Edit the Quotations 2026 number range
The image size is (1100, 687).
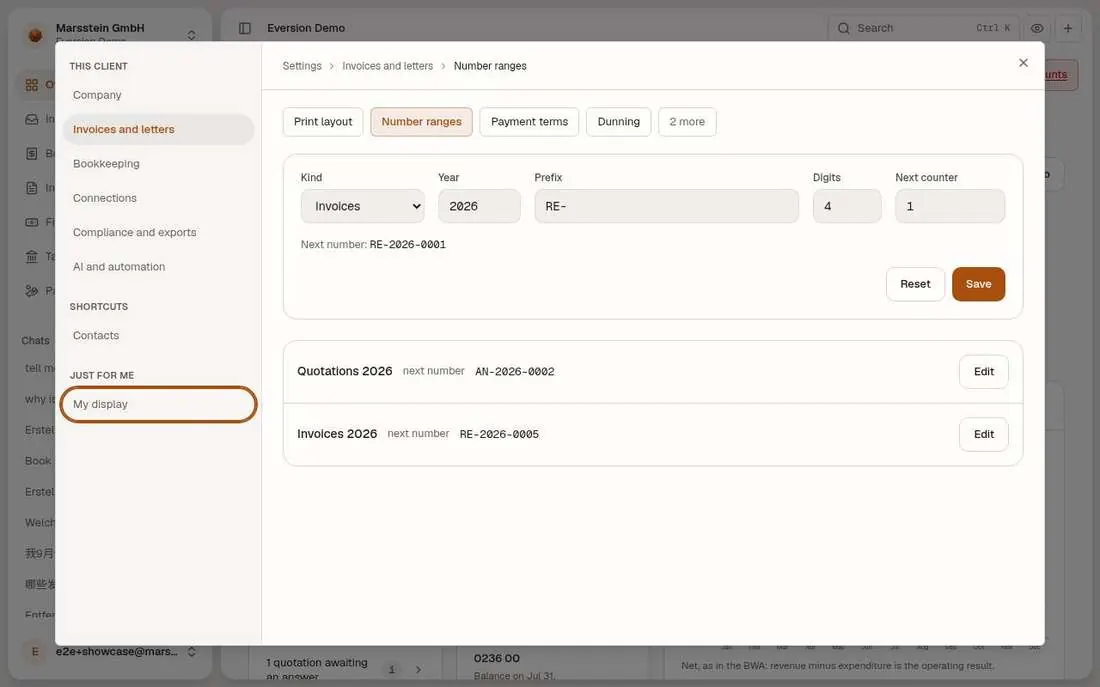984,372
